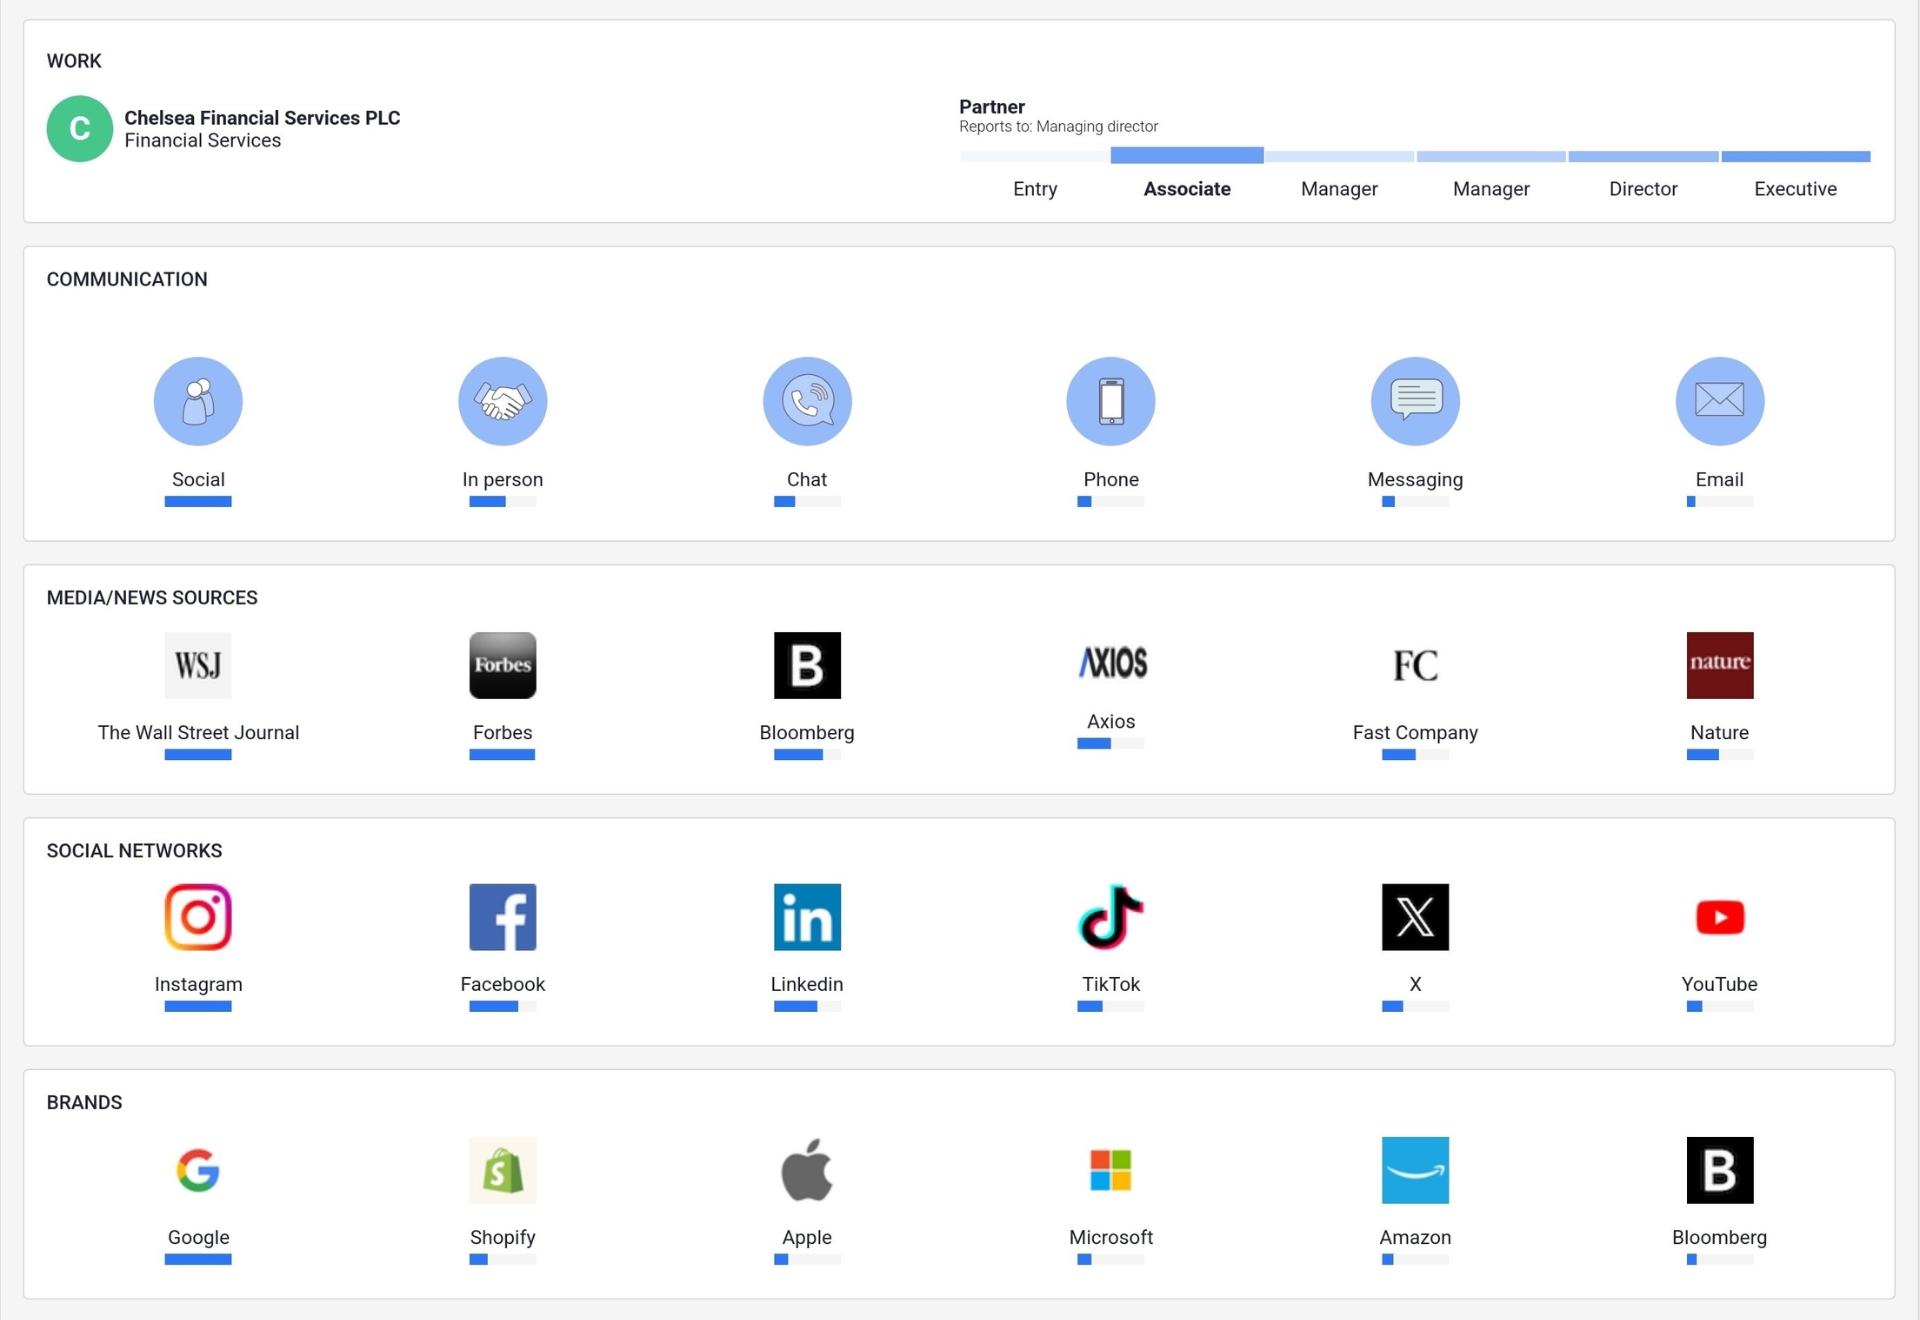The height and width of the screenshot is (1320, 1920).
Task: Click the In person handshake icon
Action: 502,401
